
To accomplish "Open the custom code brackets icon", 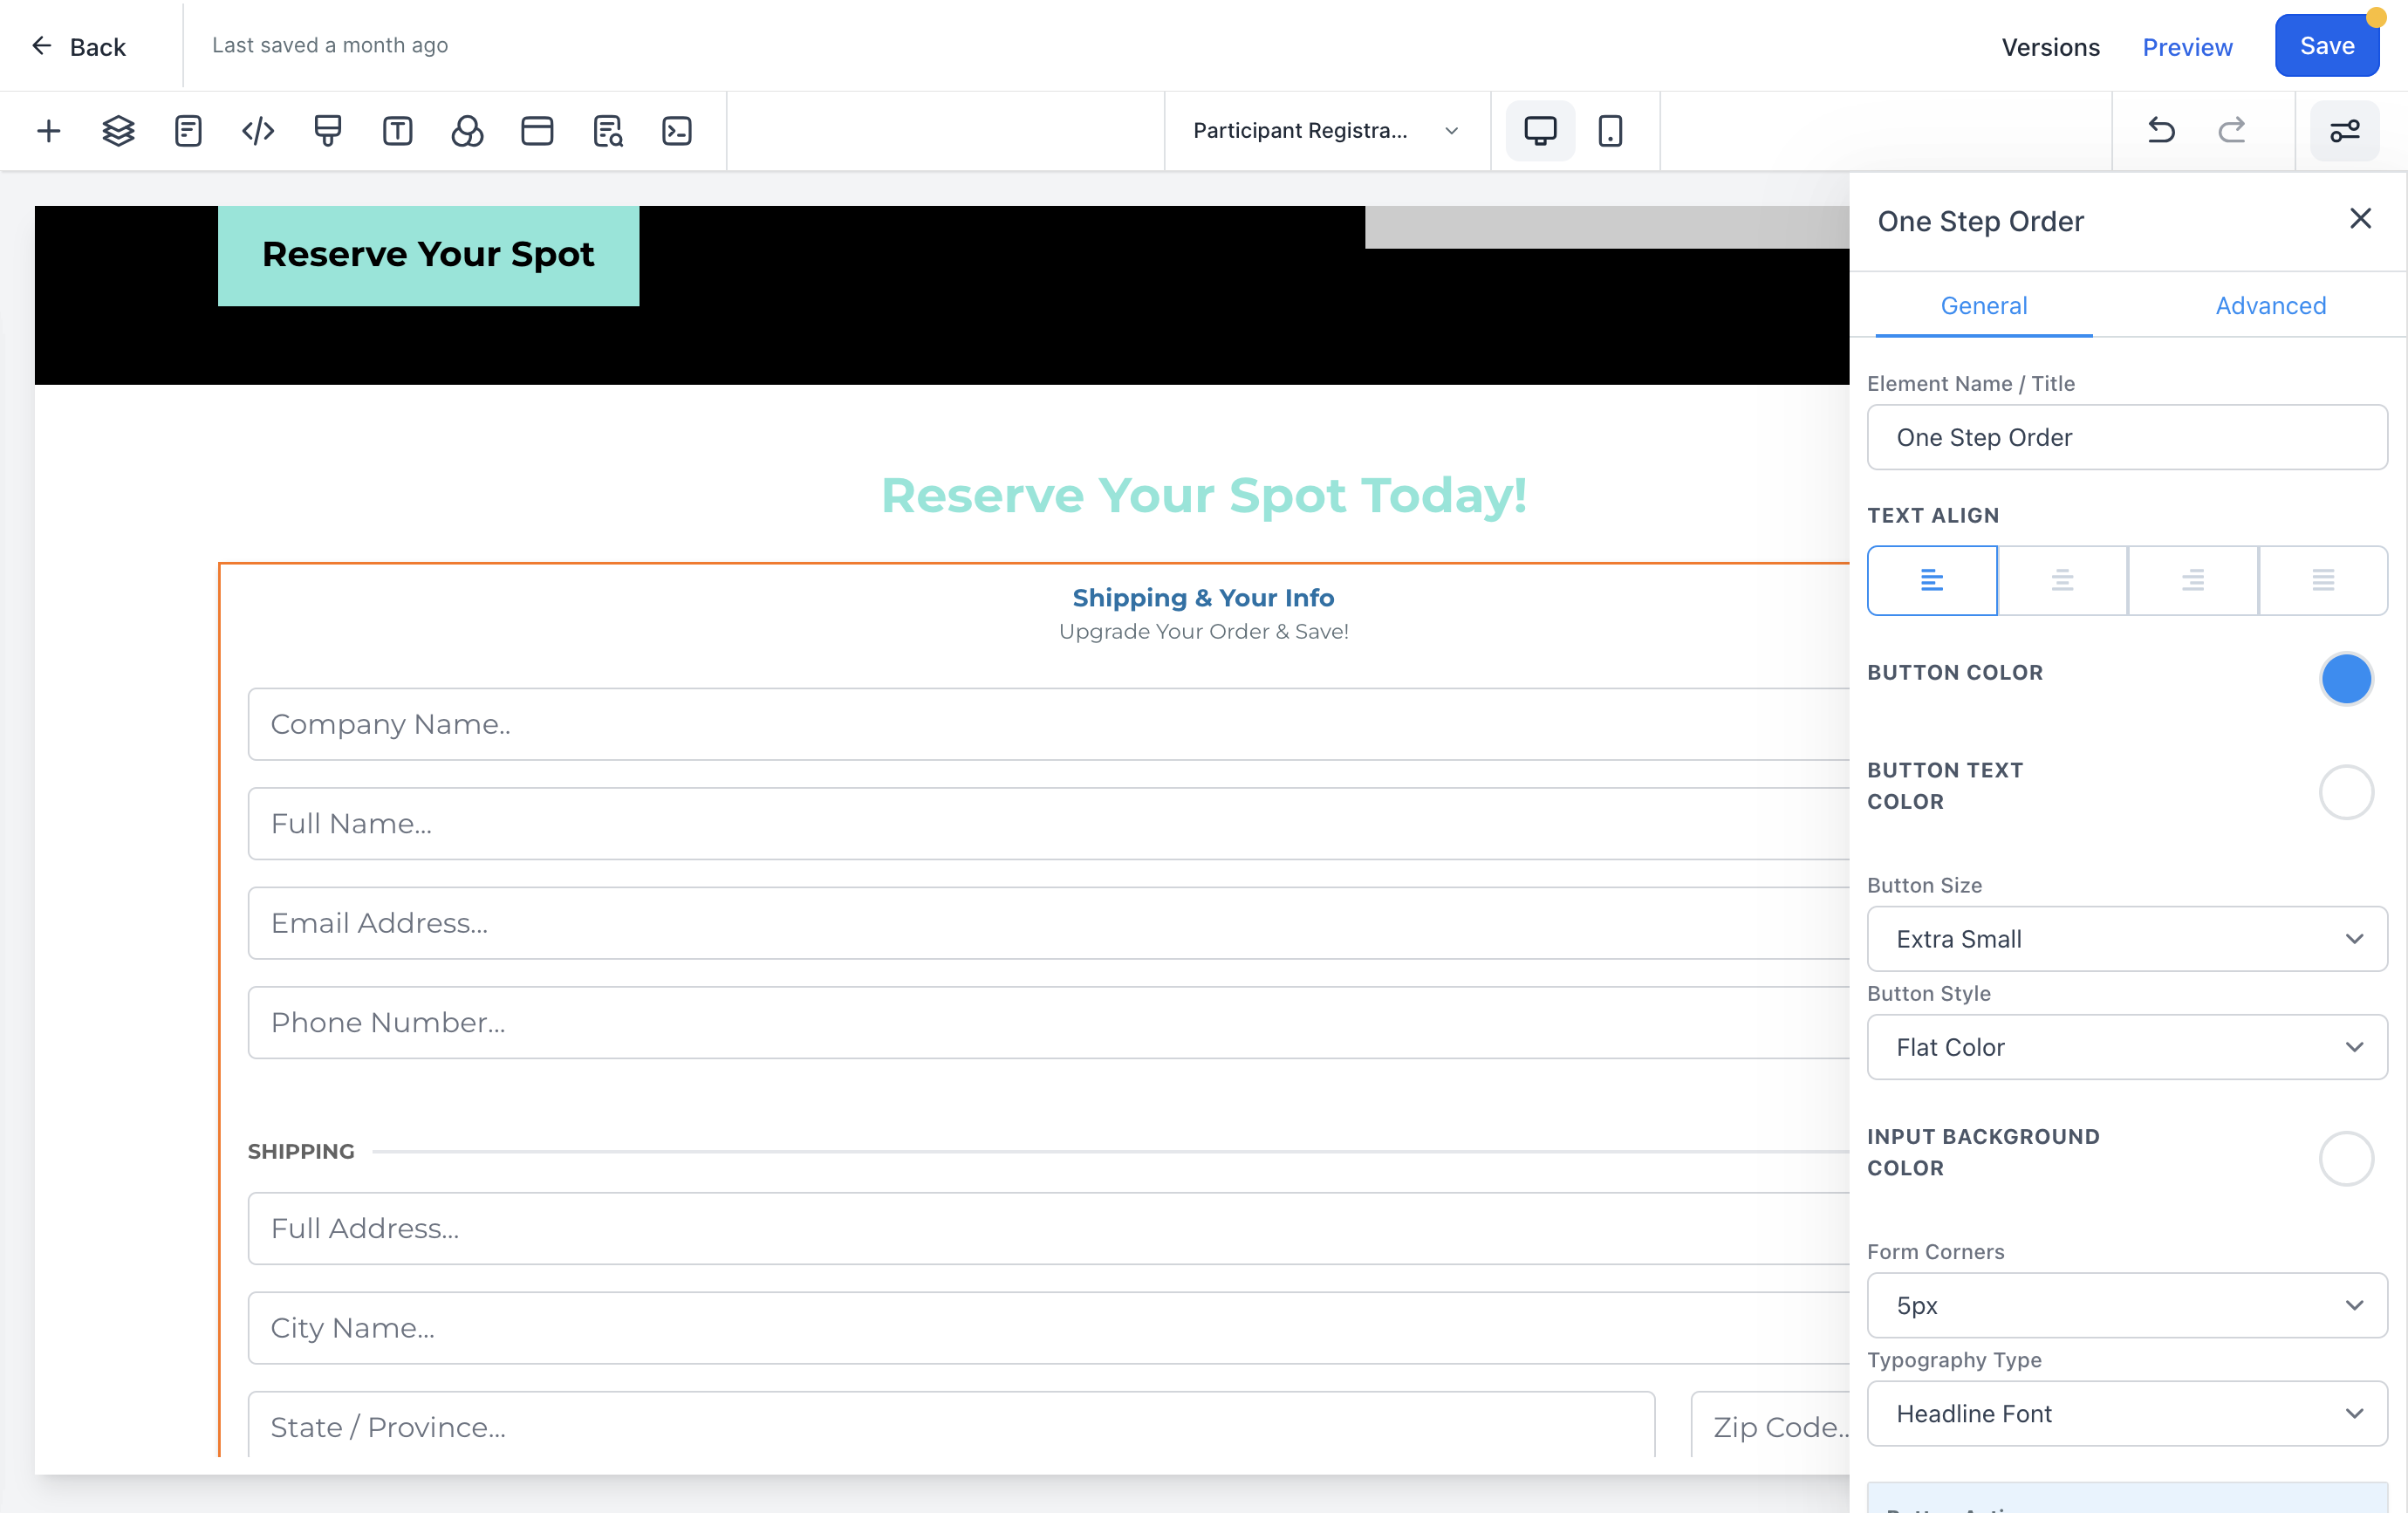I will click(258, 131).
